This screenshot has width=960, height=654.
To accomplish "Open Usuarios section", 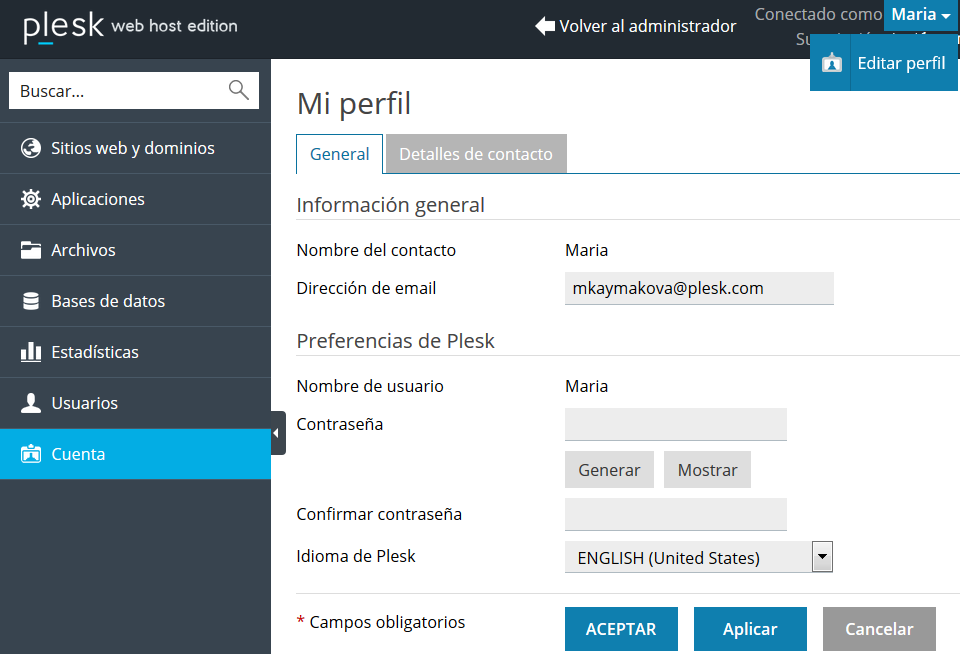I will point(135,403).
